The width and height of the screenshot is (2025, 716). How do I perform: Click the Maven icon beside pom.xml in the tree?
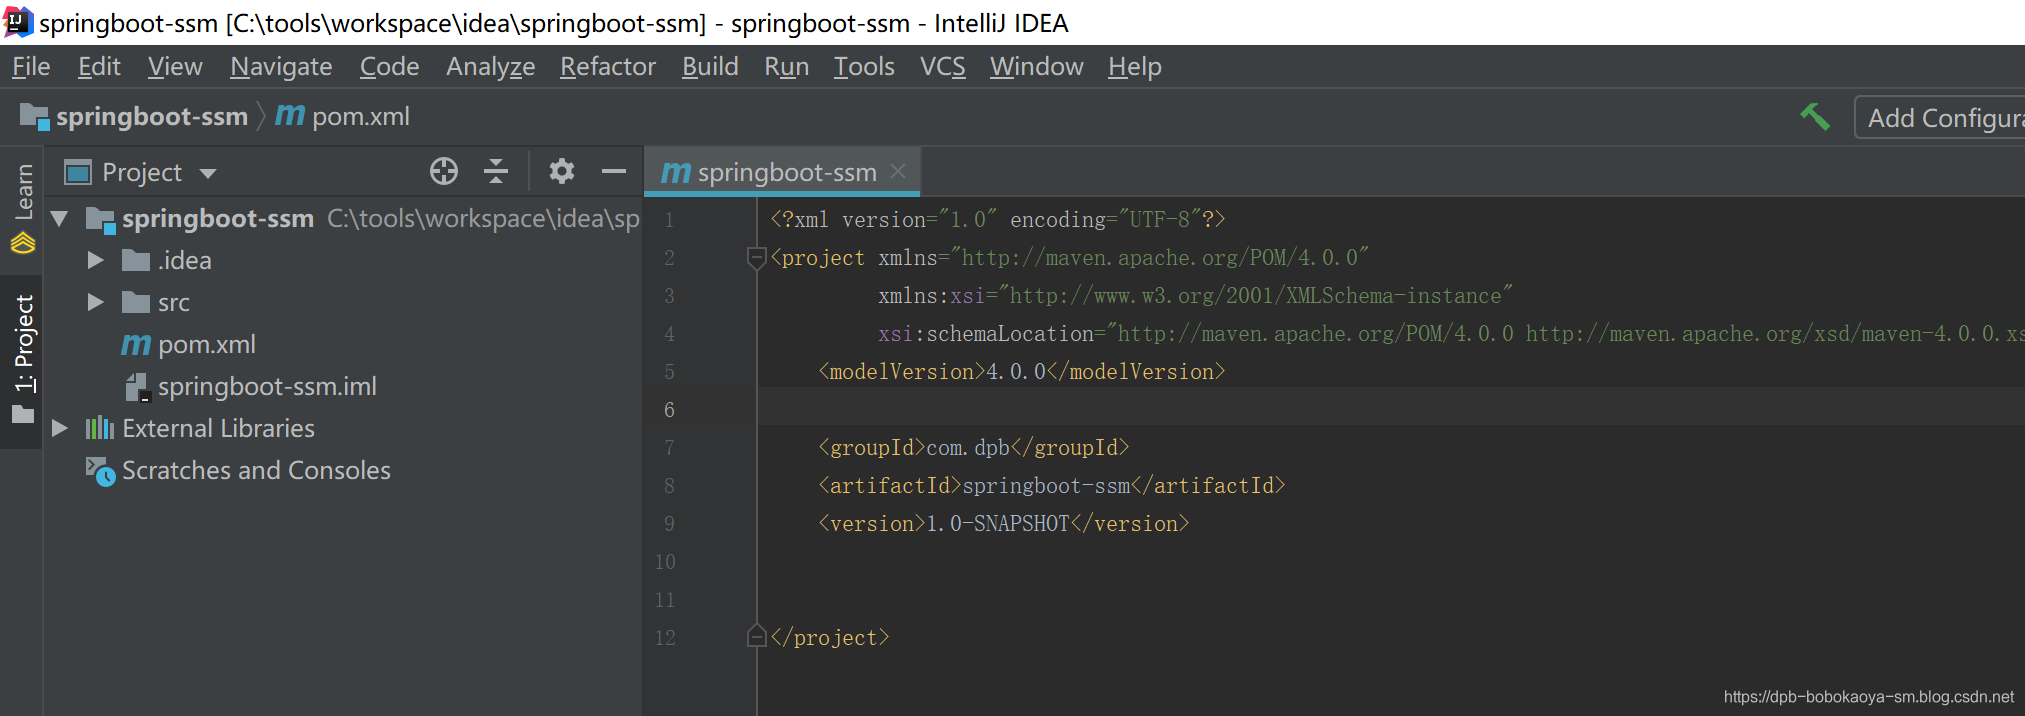[136, 345]
